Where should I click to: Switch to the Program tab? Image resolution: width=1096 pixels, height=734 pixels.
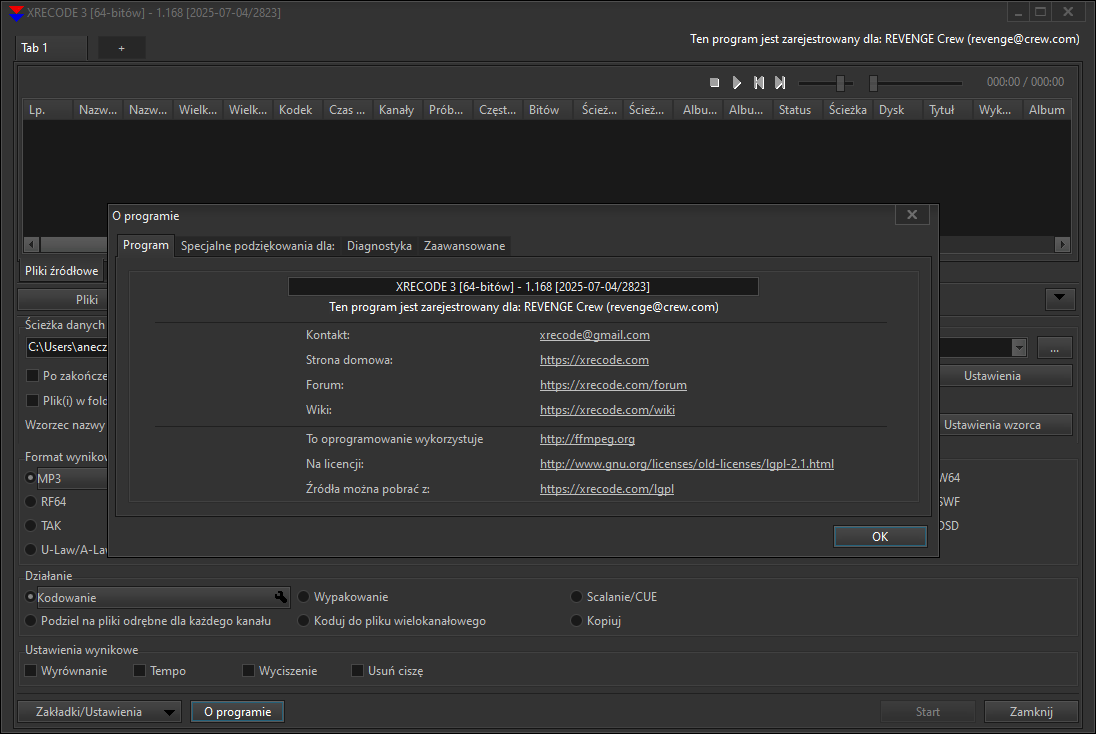145,245
